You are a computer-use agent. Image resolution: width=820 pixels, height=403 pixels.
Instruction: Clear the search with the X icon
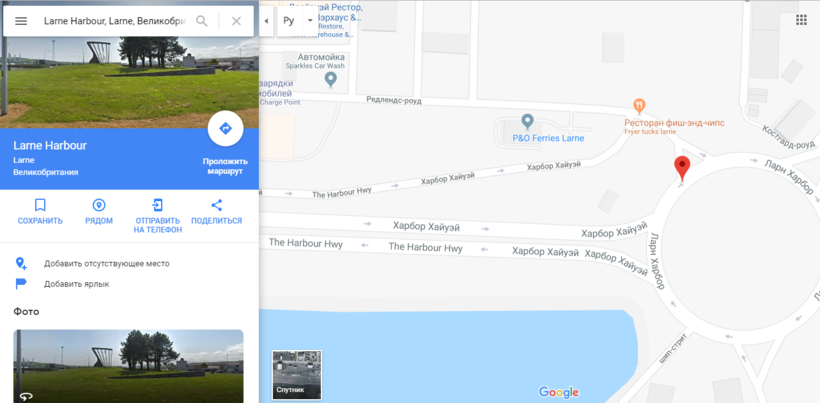point(236,21)
